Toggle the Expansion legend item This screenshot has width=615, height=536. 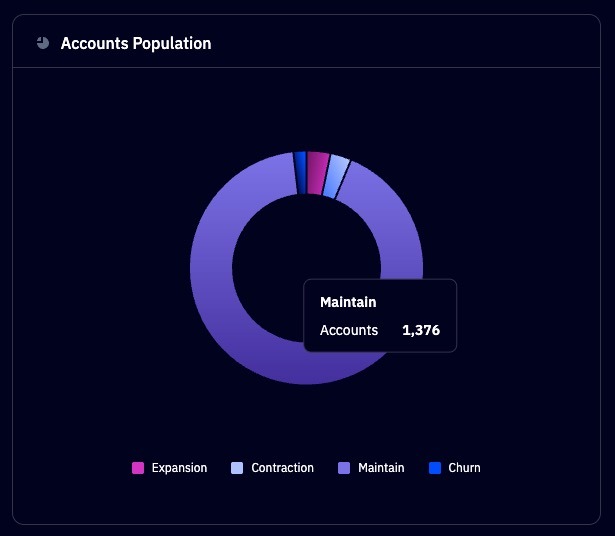[x=169, y=468]
